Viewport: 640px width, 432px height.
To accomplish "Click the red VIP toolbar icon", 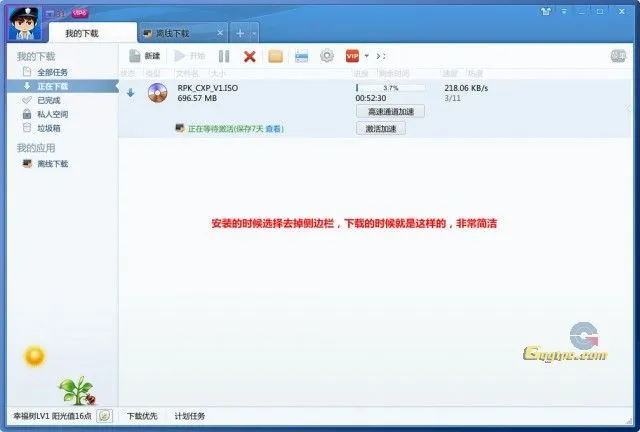I will click(x=352, y=56).
